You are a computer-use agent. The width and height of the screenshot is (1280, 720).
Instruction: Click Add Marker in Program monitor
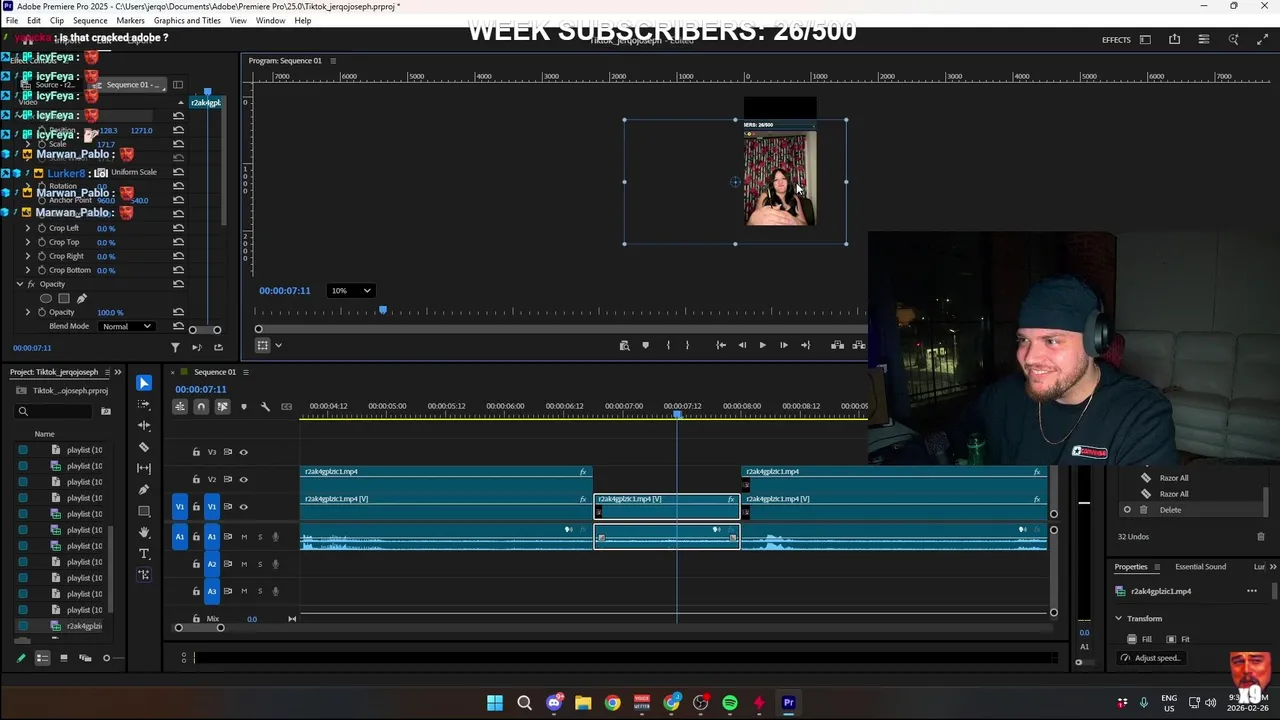[645, 345]
